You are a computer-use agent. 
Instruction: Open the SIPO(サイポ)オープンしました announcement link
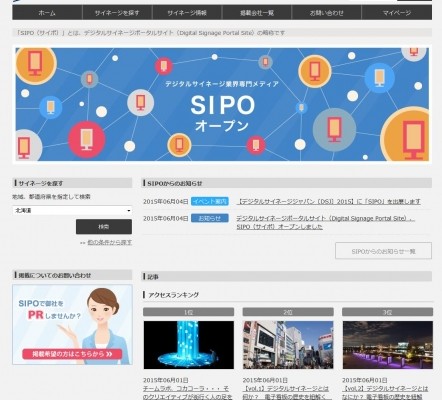click(326, 222)
